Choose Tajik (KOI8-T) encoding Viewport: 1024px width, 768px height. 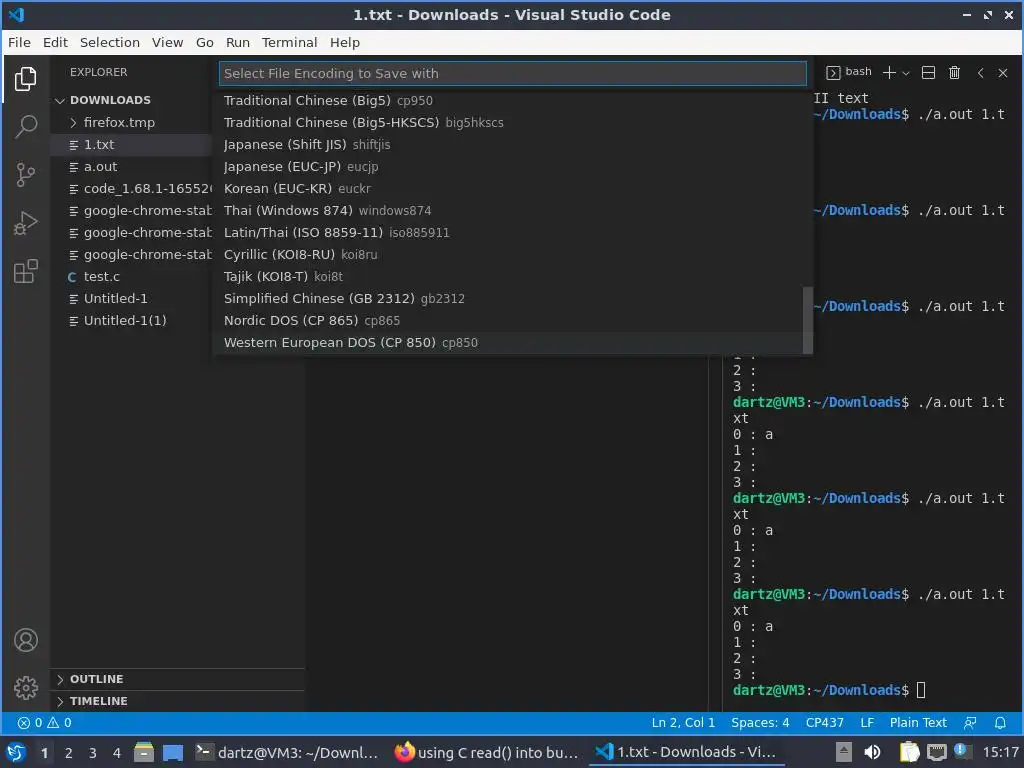point(508,277)
